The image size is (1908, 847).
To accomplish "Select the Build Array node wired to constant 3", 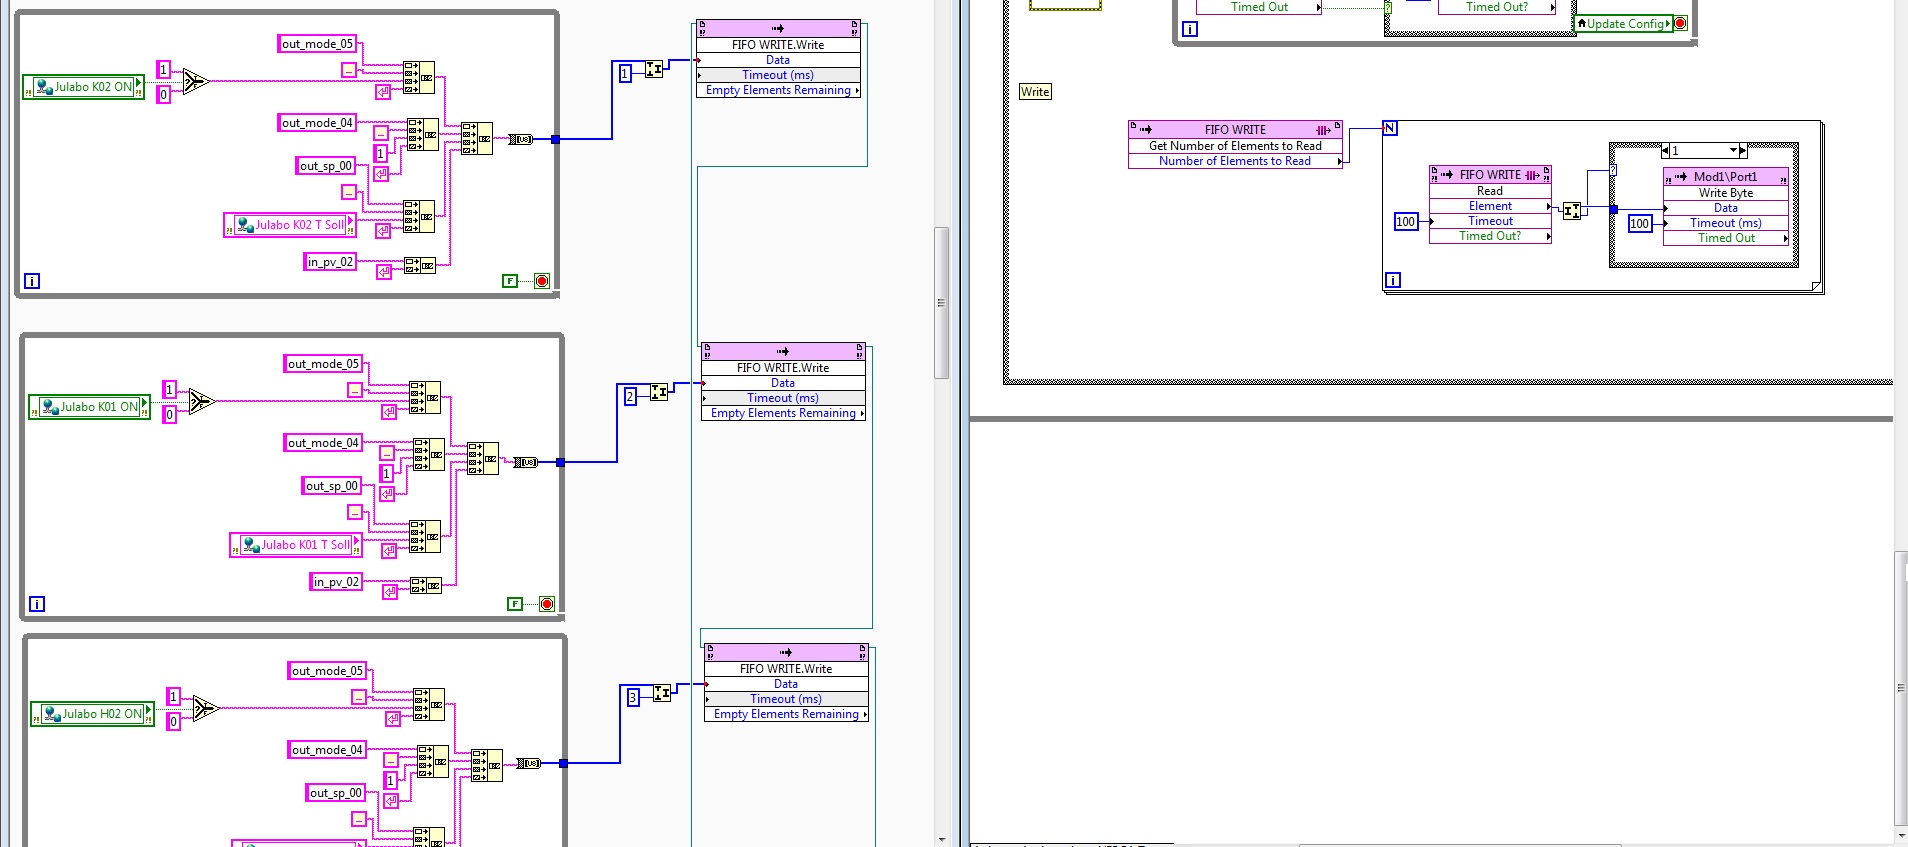I will (662, 692).
